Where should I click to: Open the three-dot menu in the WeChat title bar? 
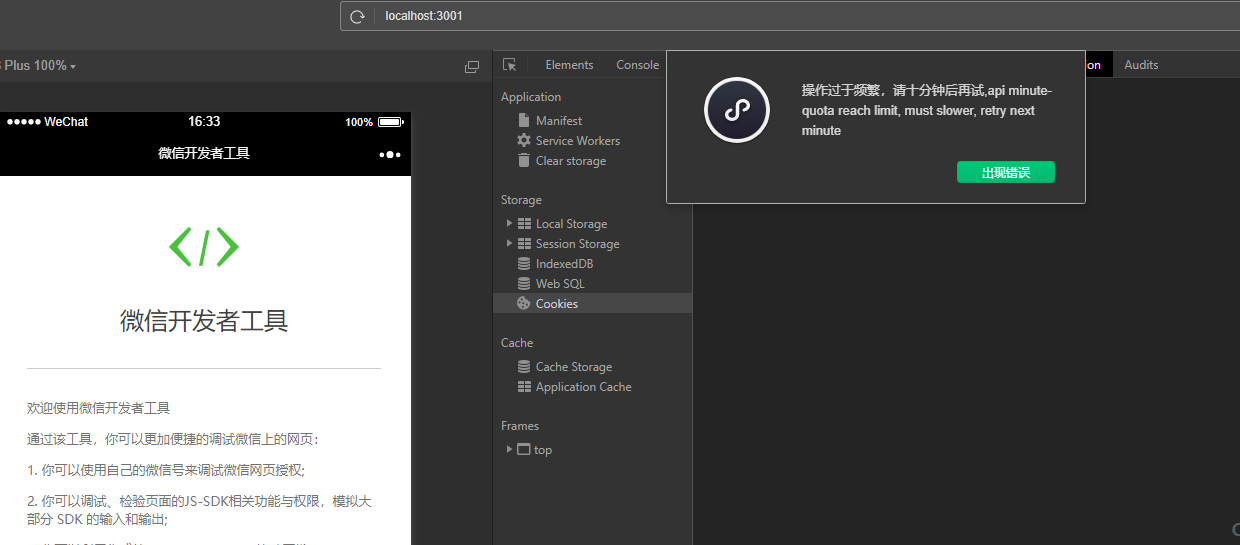tap(390, 154)
